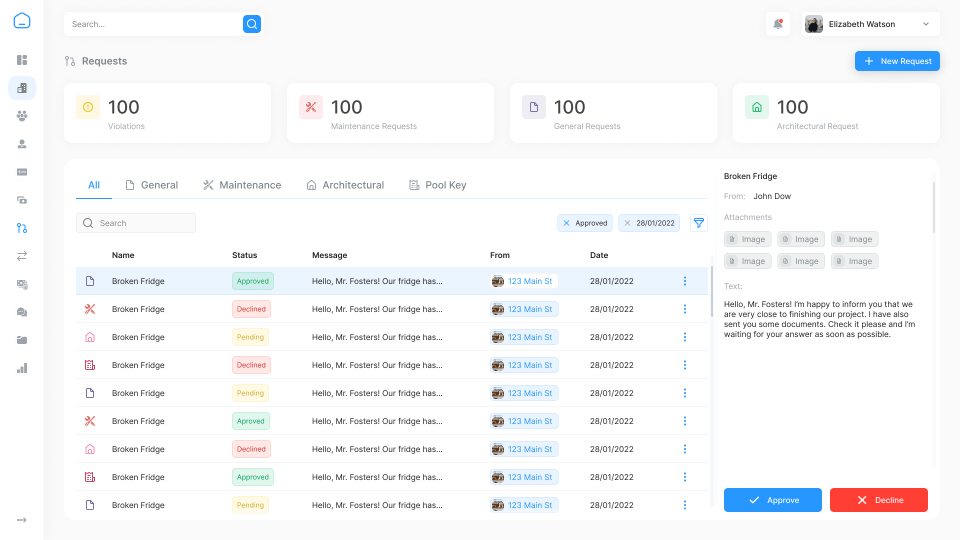Click the red Decline button
Screen dimensions: 960x540
[x=878, y=500]
